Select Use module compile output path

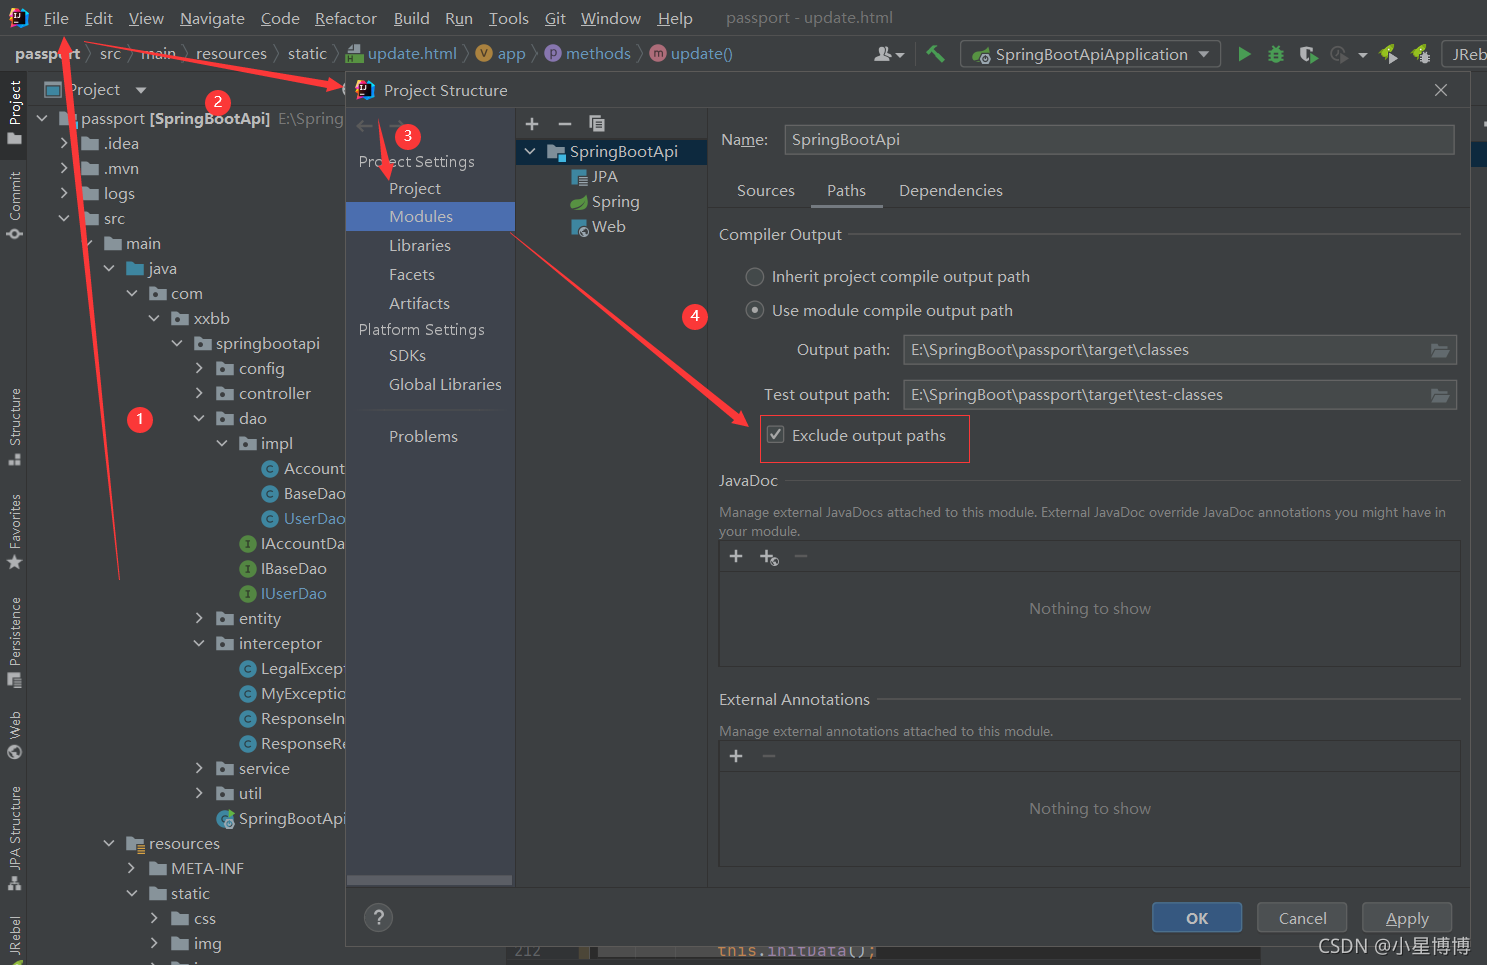[x=755, y=311]
